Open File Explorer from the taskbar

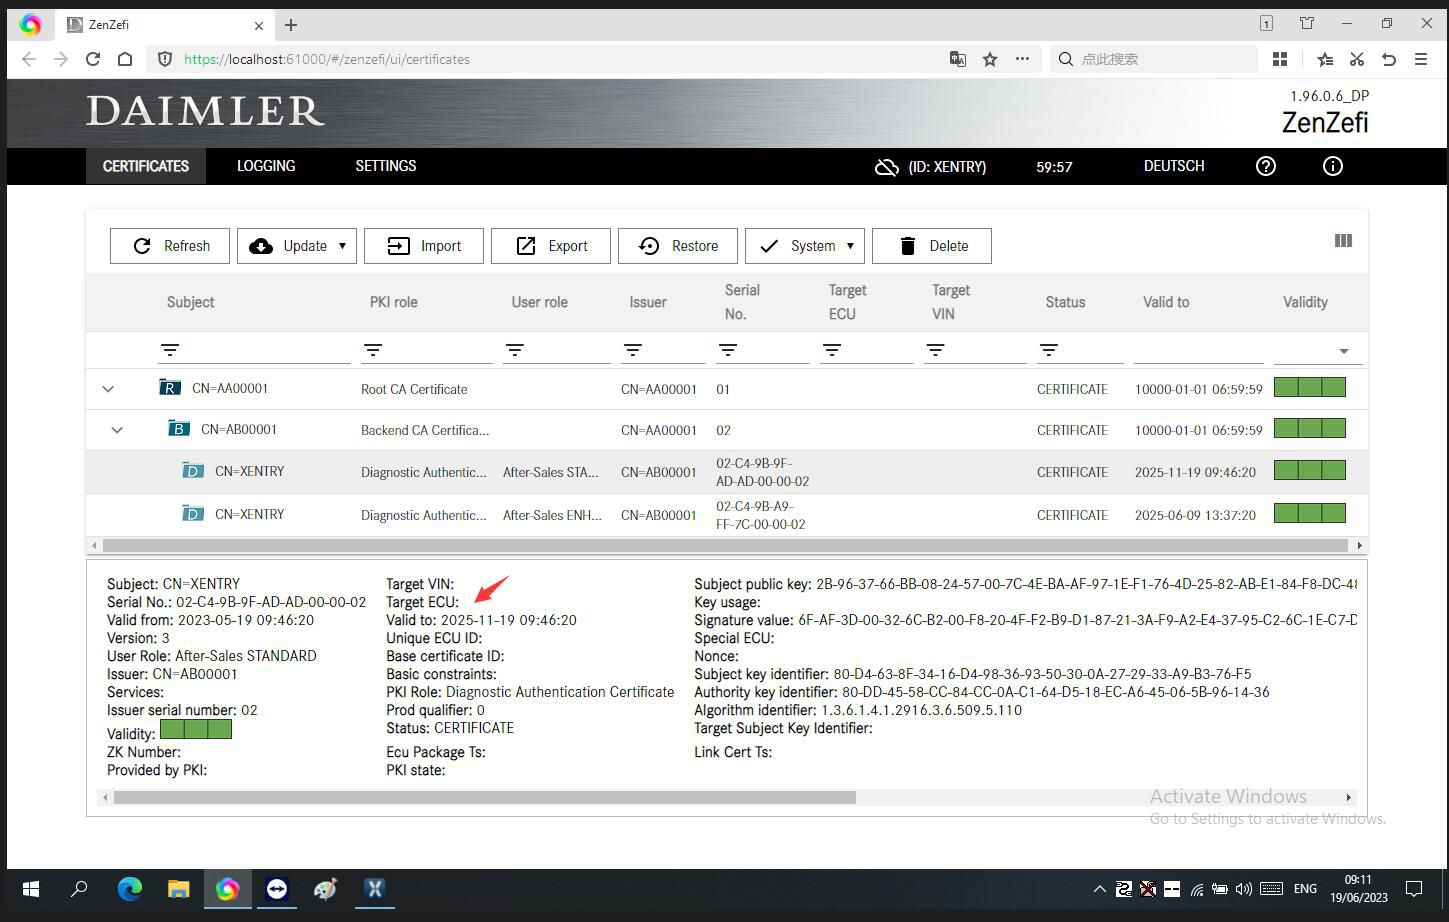click(178, 889)
